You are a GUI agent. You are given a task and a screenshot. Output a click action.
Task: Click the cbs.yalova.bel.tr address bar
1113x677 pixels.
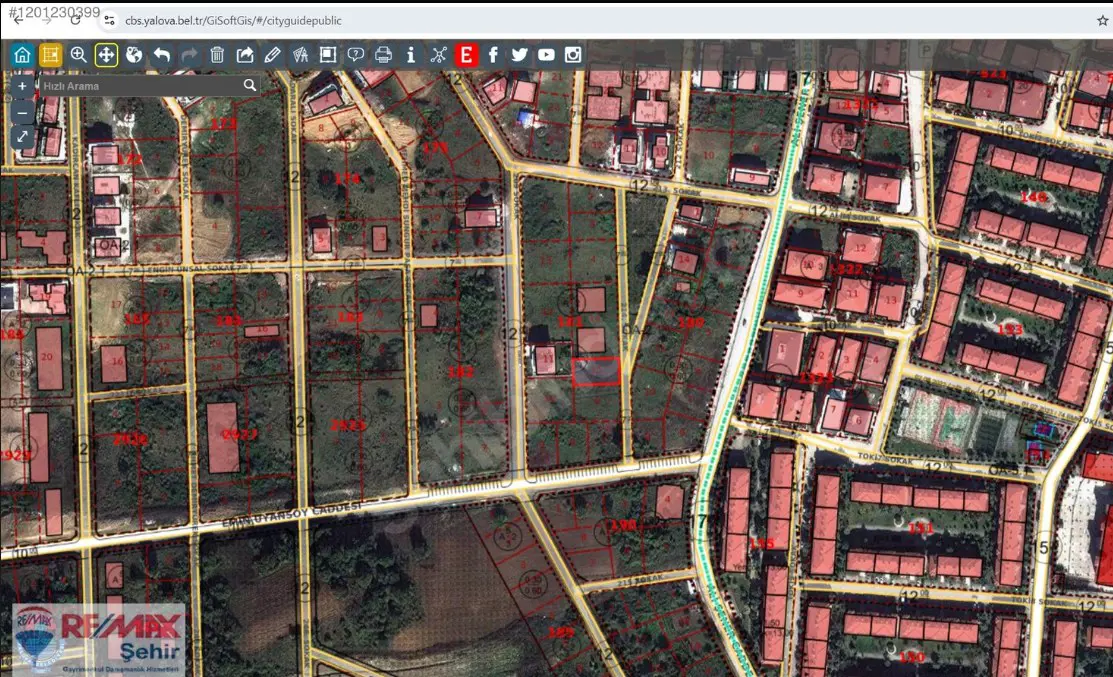point(234,21)
